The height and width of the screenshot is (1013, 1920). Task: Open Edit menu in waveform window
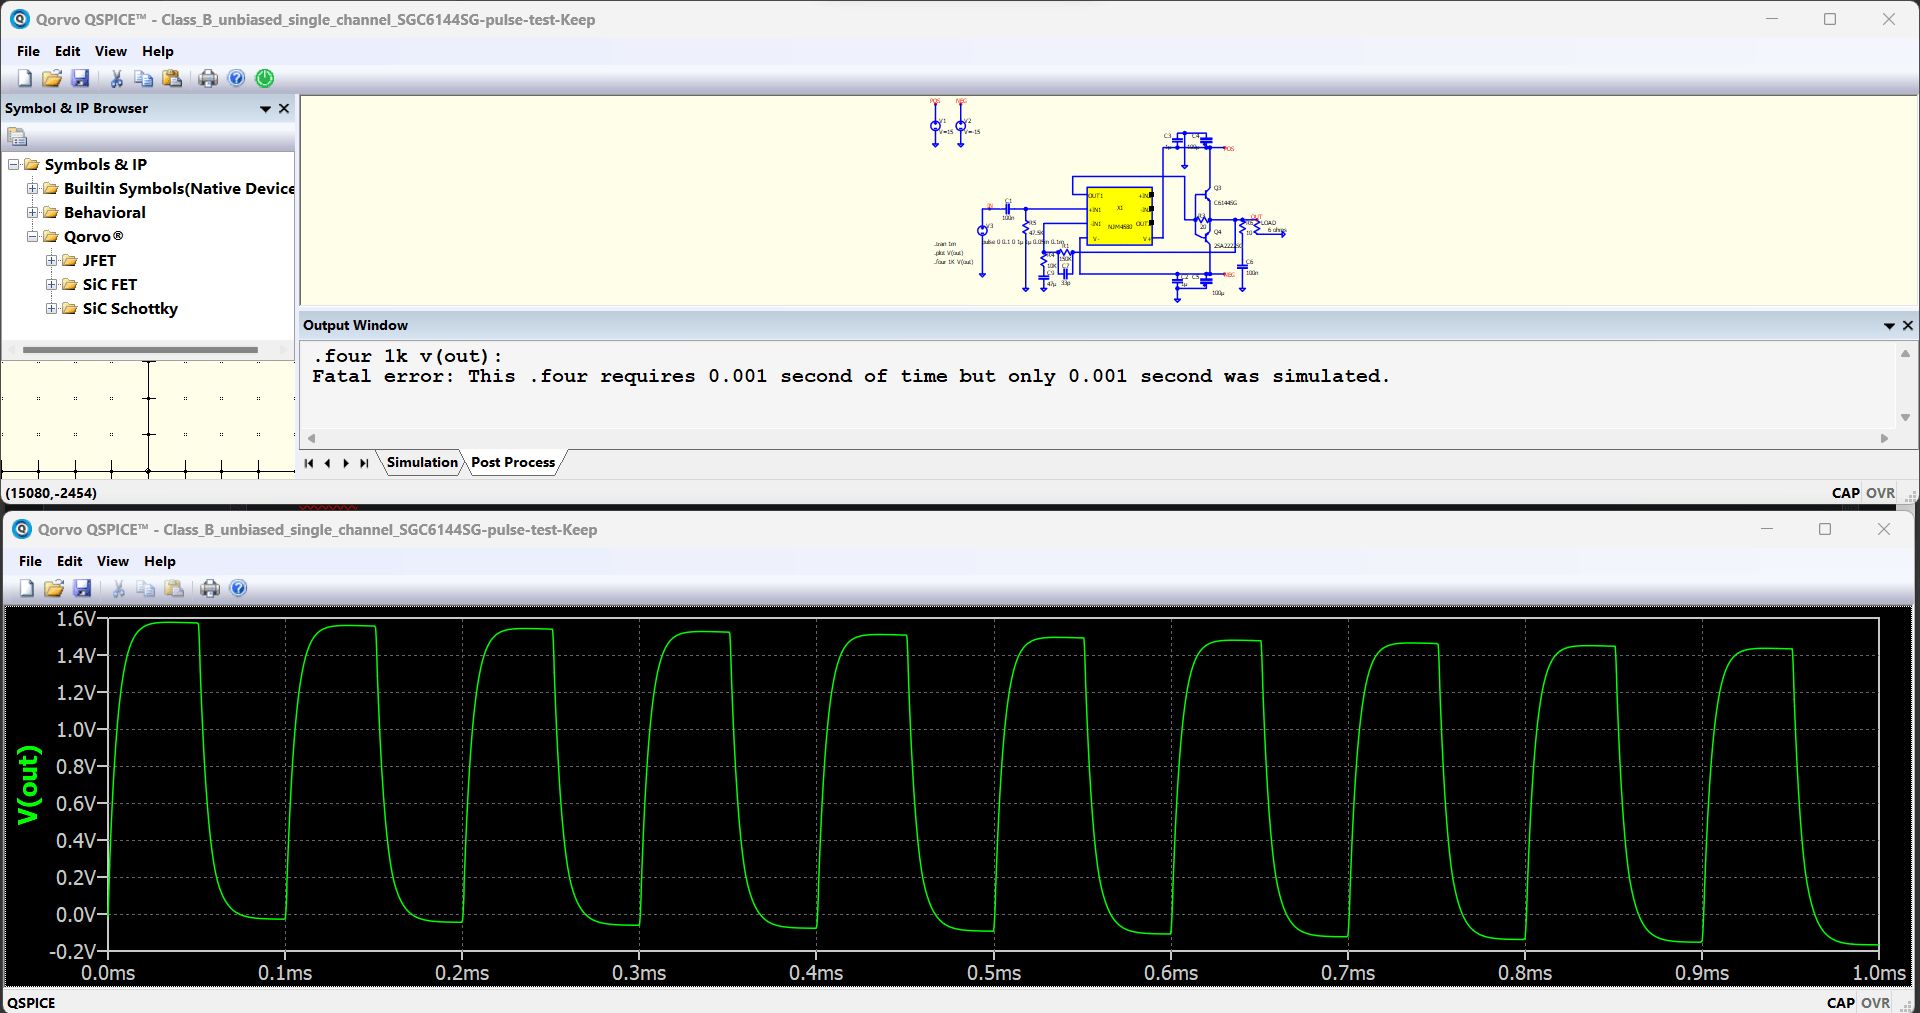click(x=69, y=561)
